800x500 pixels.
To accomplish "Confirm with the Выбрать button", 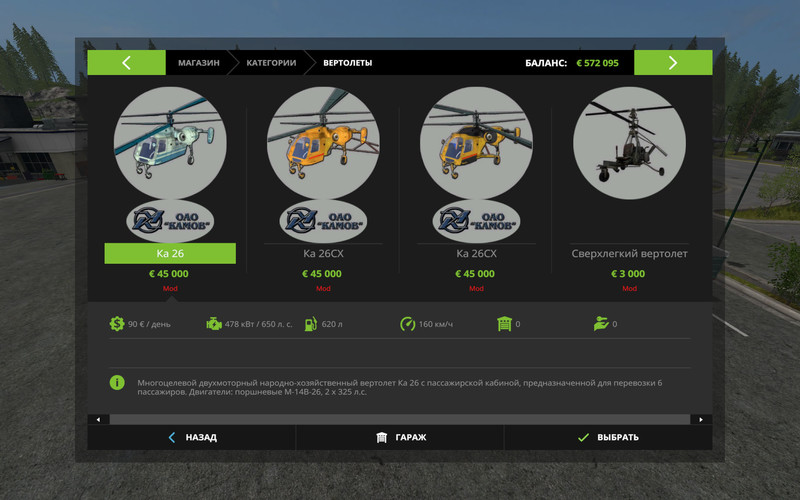I will coord(608,437).
